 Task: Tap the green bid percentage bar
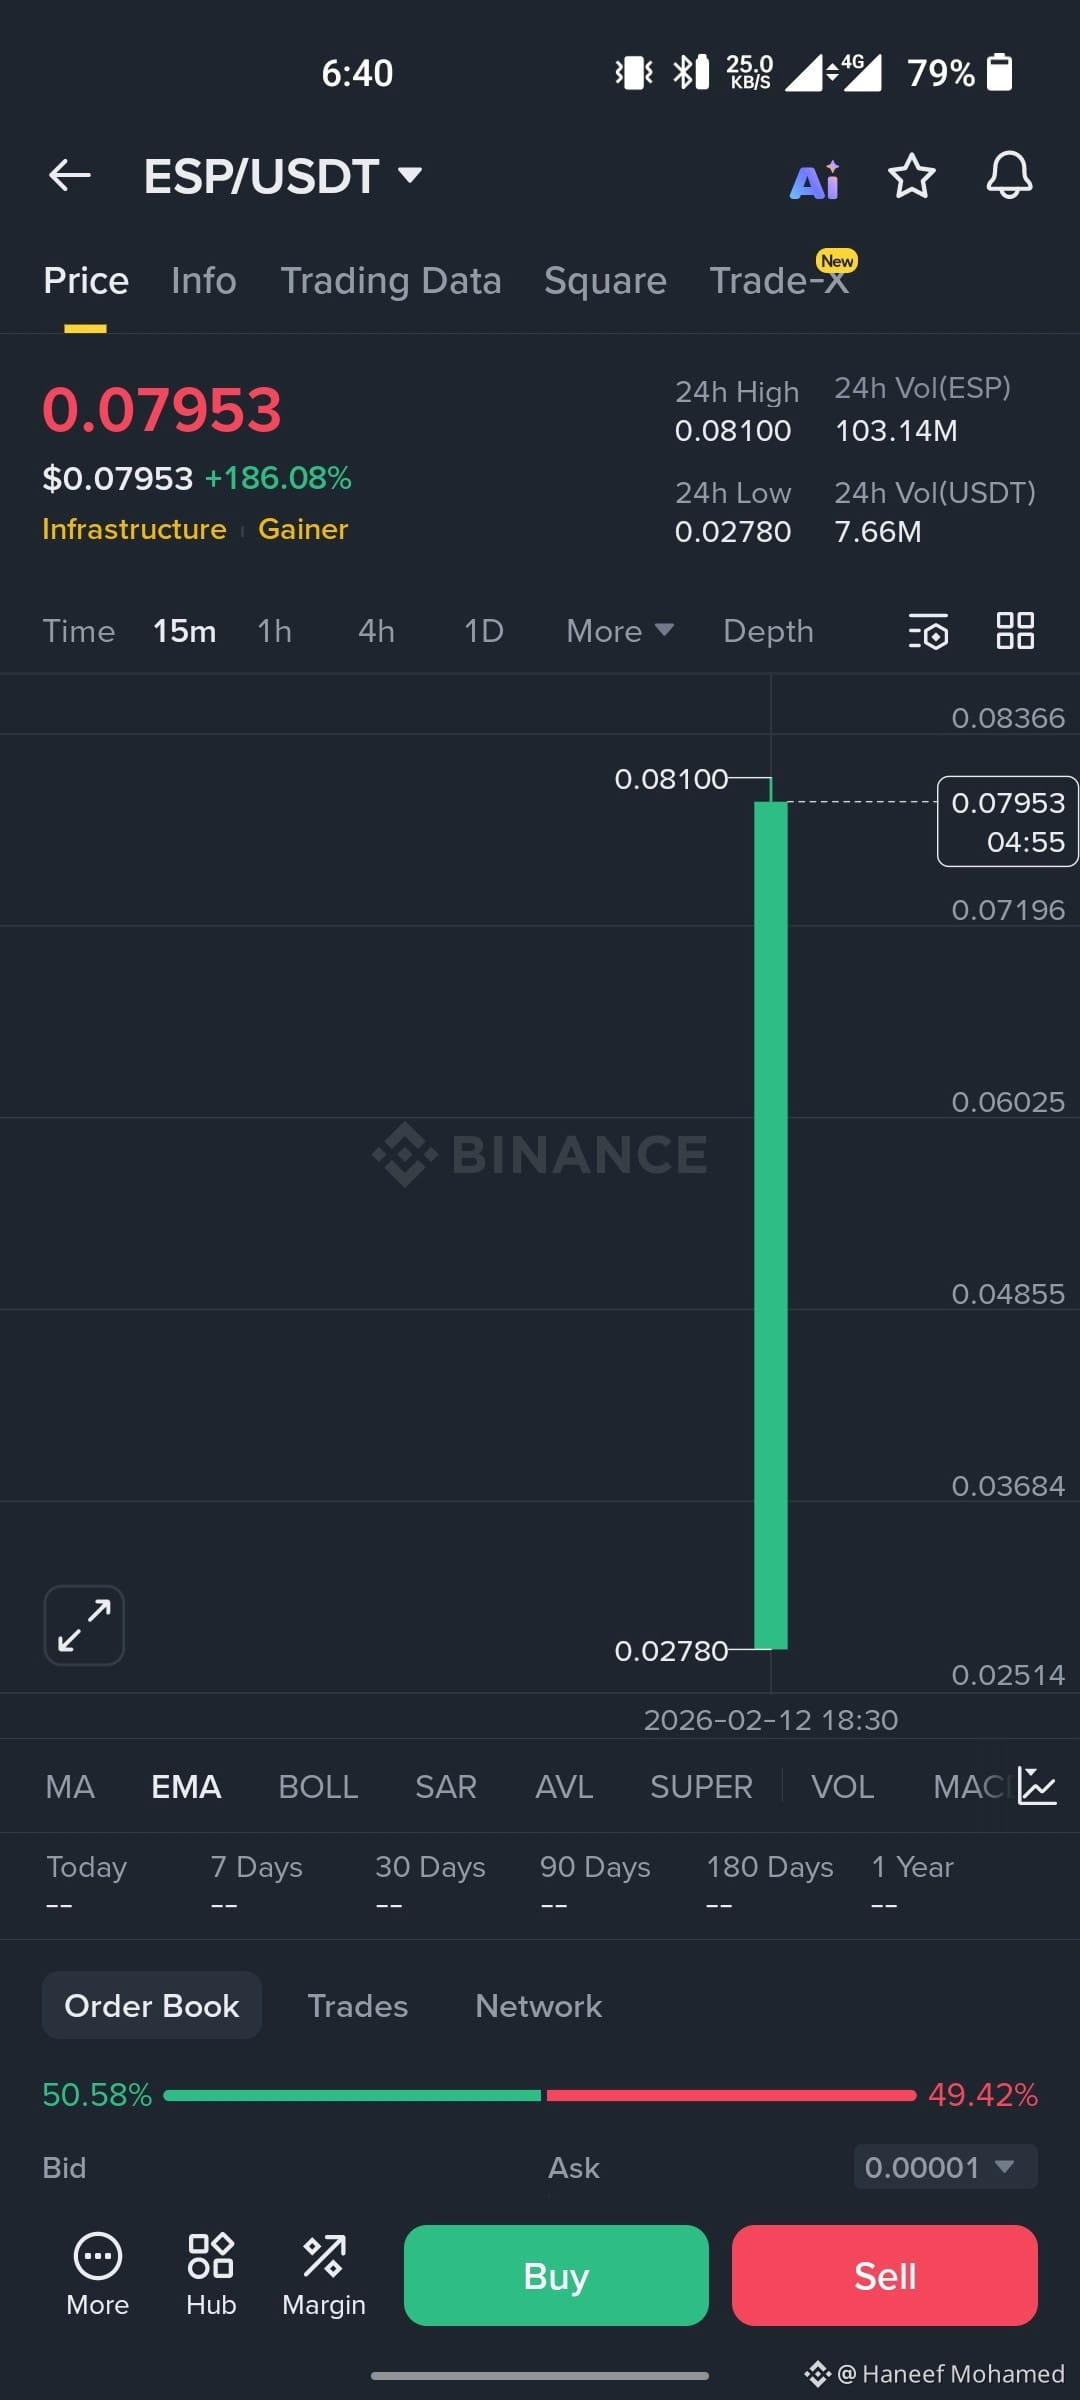click(352, 2095)
